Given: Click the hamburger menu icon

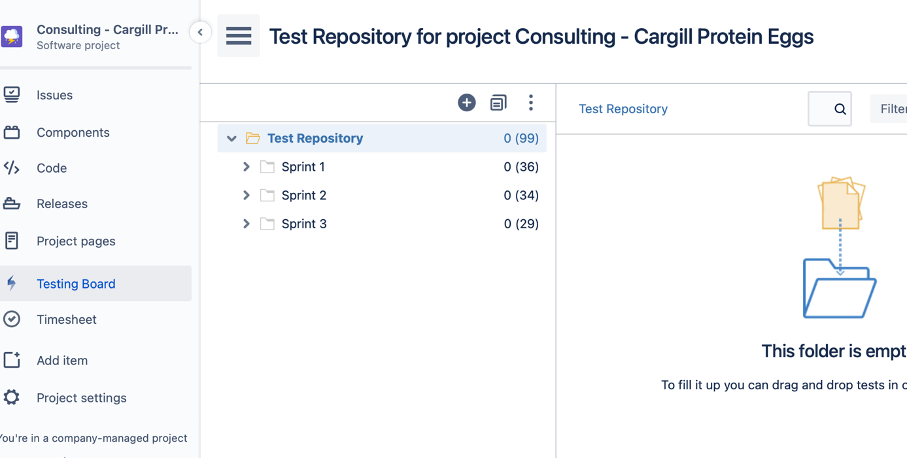Looking at the screenshot, I should [x=238, y=36].
